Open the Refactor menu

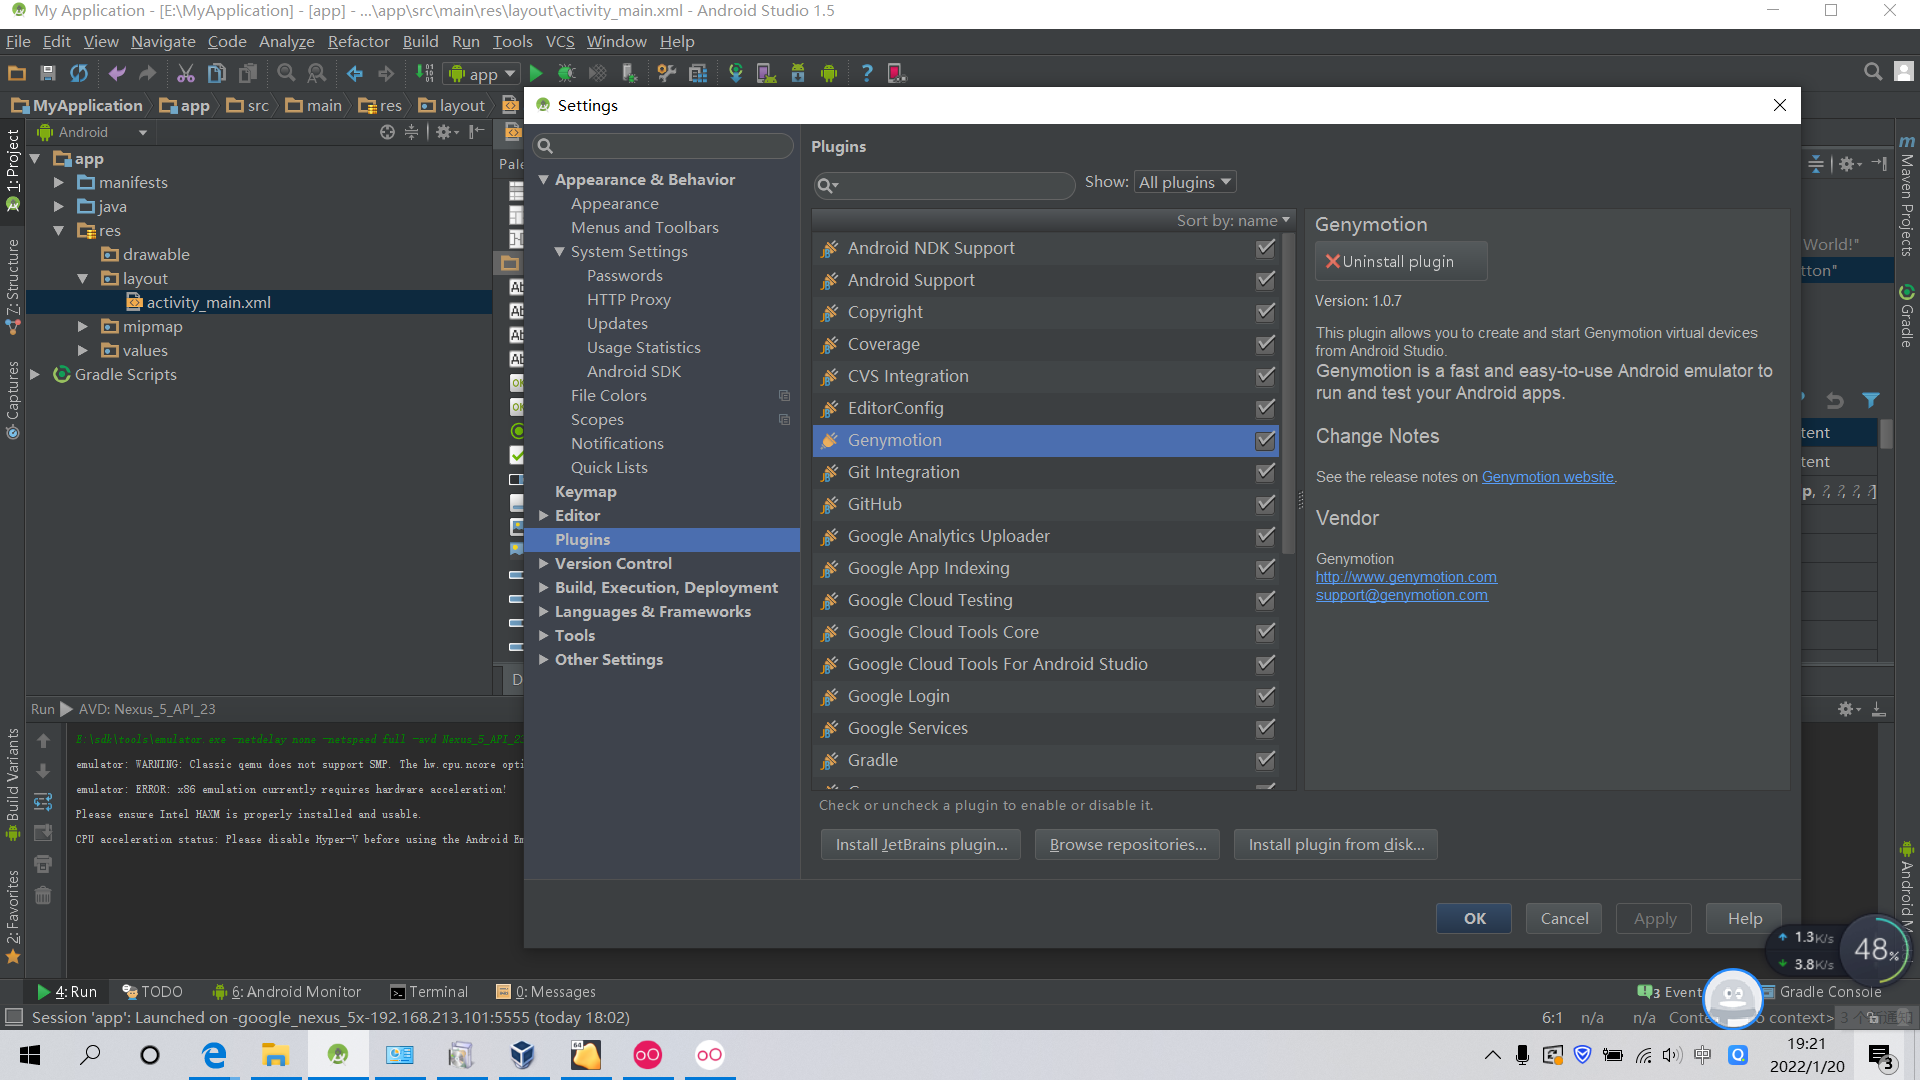[x=358, y=42]
